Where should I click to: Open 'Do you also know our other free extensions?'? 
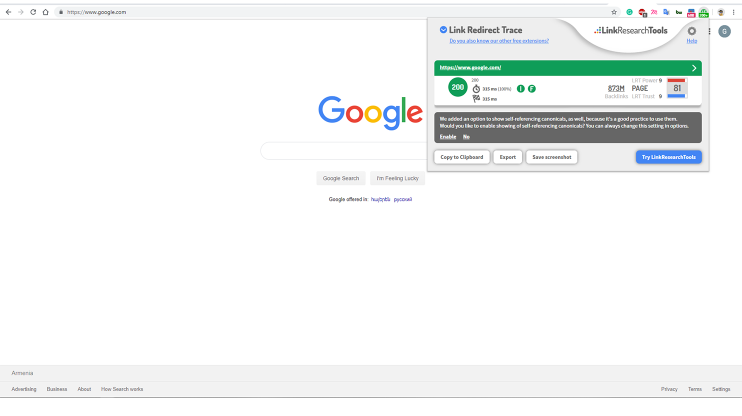[499, 41]
